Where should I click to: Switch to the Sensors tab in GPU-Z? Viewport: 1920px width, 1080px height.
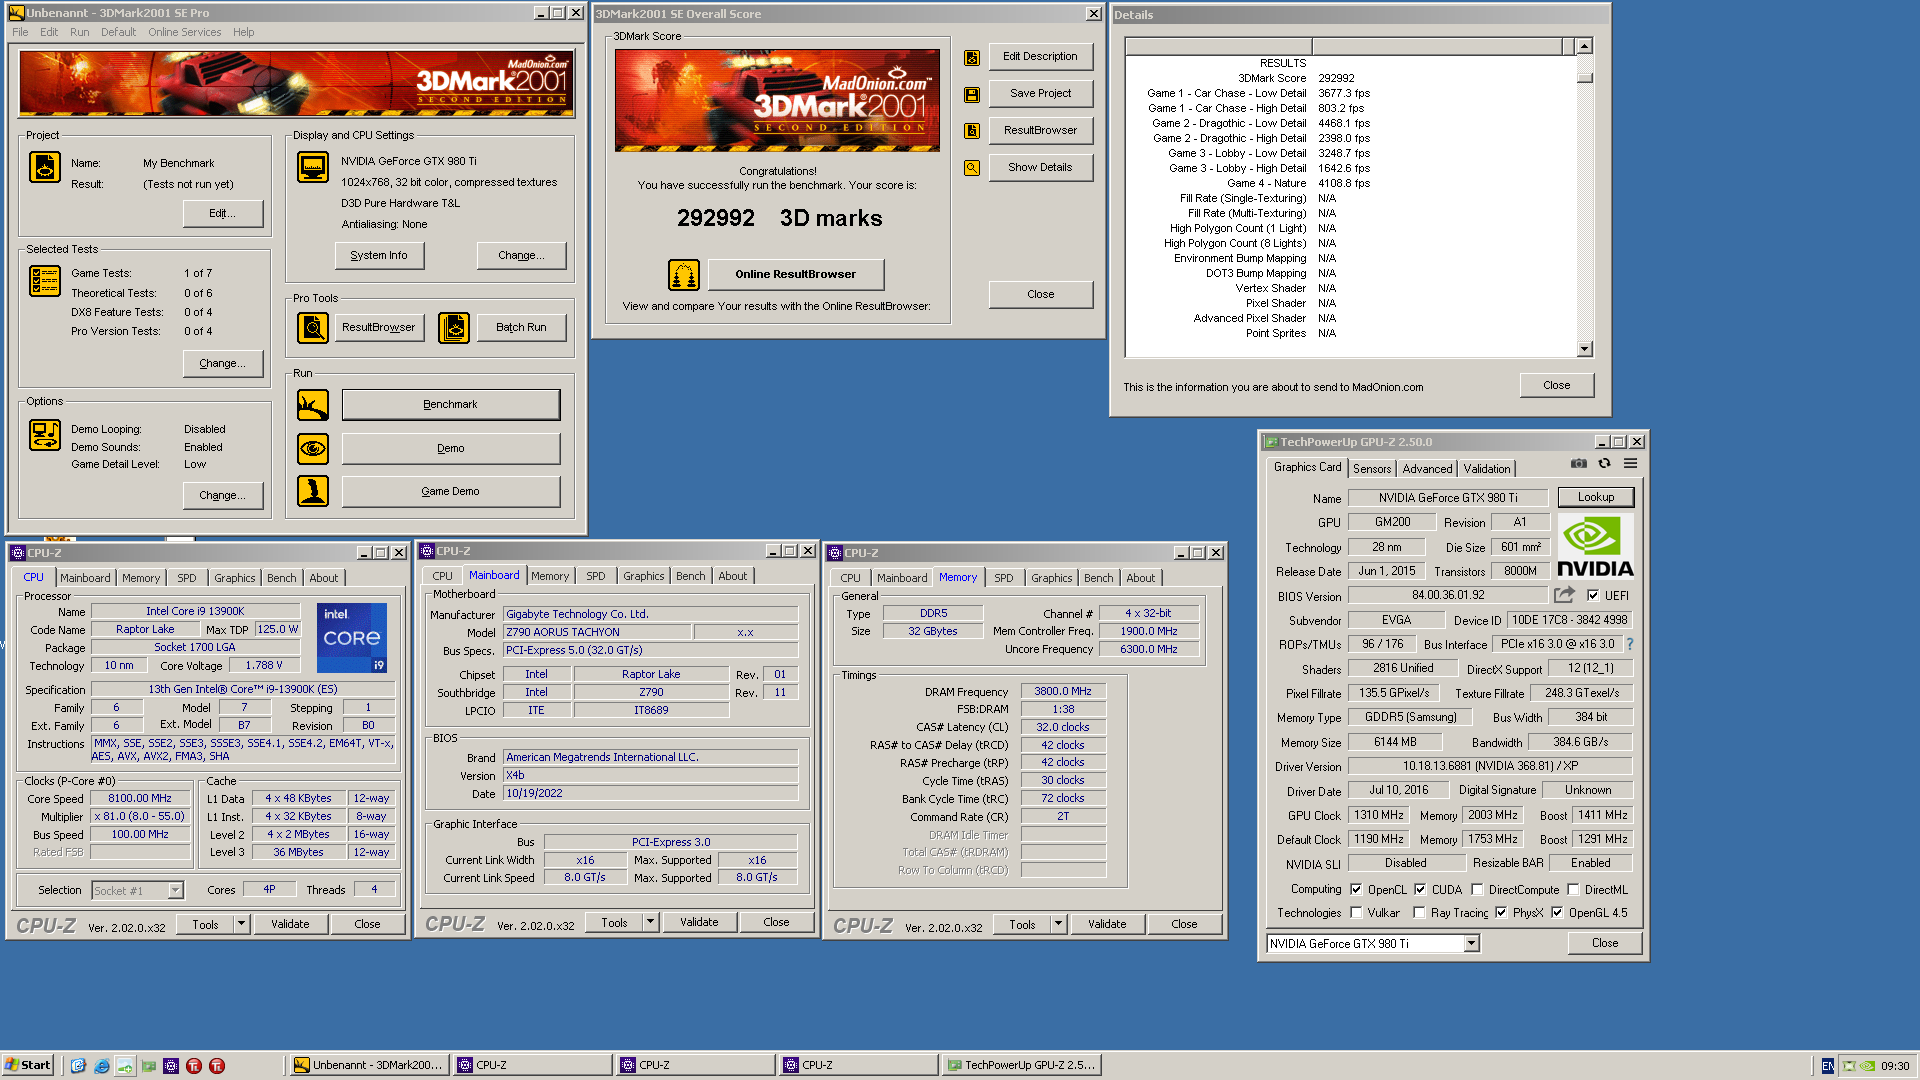1371,469
